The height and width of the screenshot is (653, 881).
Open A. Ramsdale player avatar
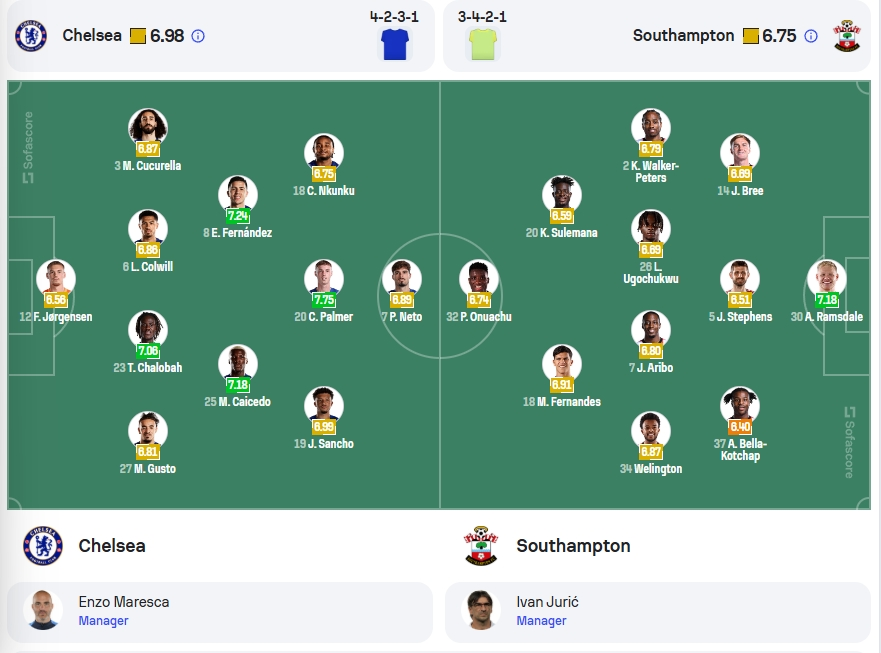click(826, 279)
